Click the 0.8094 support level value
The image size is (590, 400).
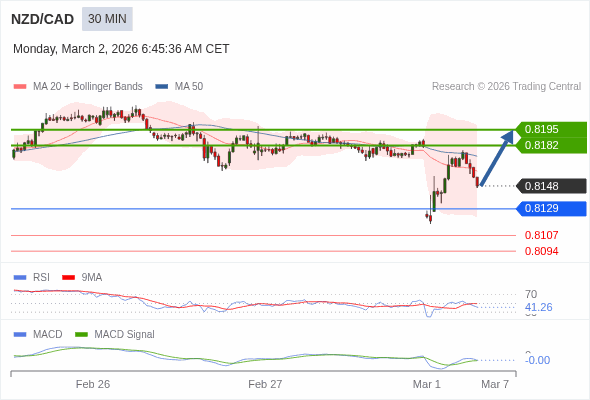click(x=541, y=251)
